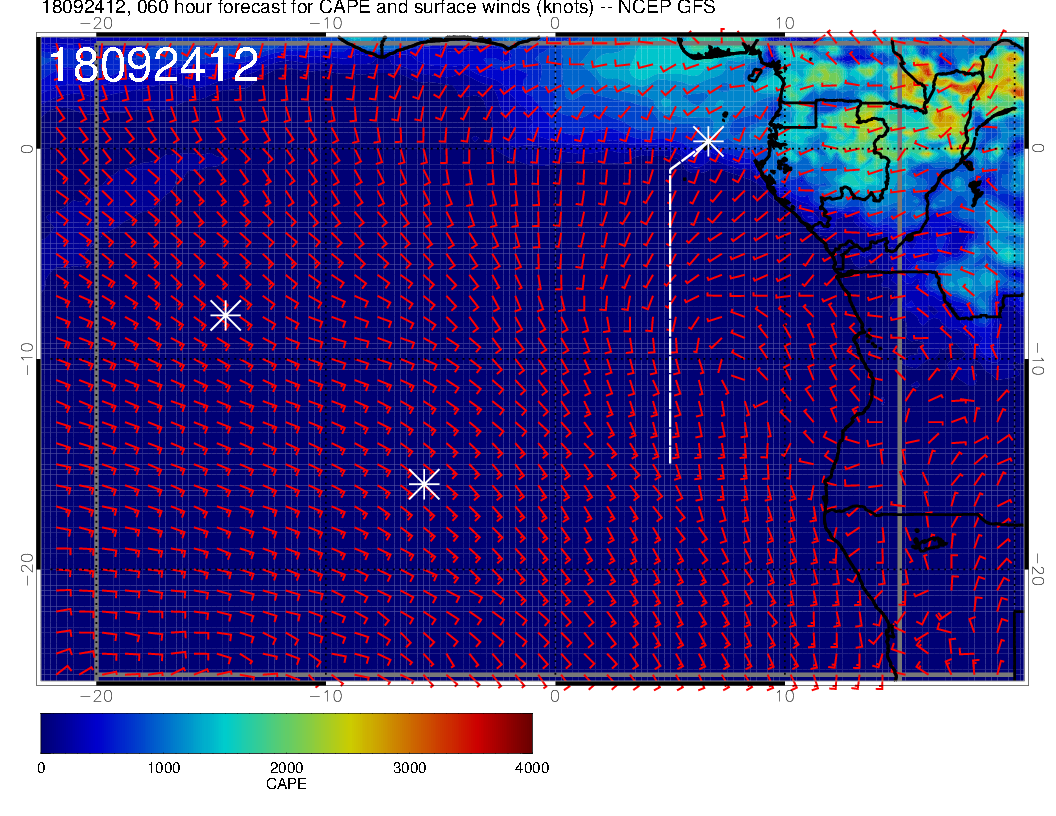Click the colorbar tick label 2000
1056x816 pixels.
(286, 768)
